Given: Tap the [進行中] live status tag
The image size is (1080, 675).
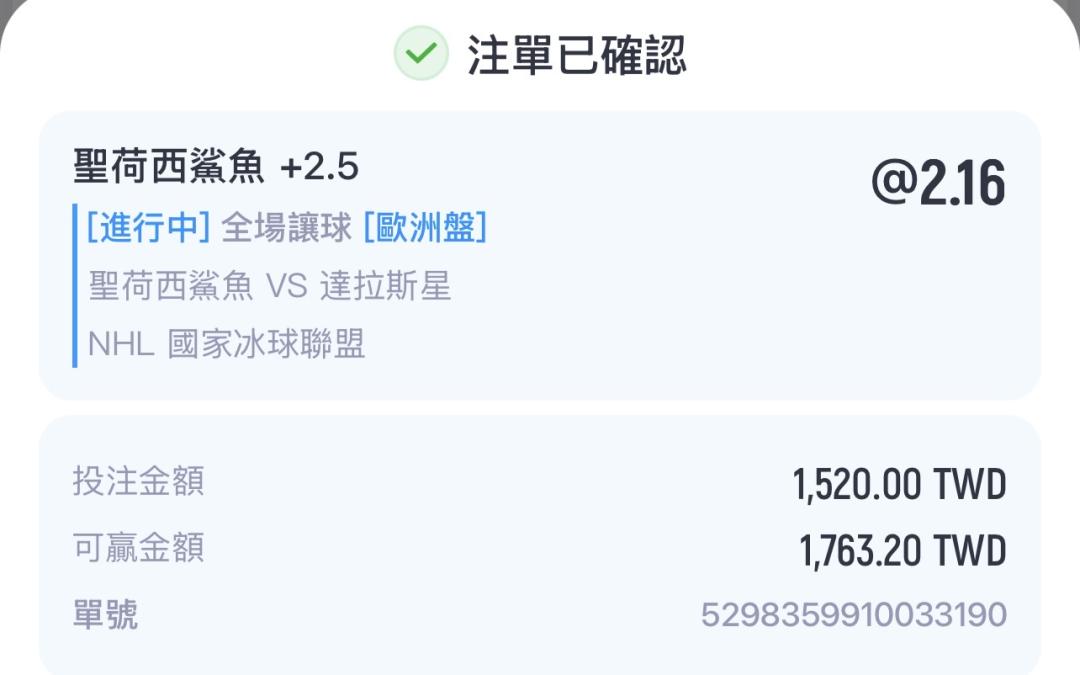Looking at the screenshot, I should click(x=148, y=229).
